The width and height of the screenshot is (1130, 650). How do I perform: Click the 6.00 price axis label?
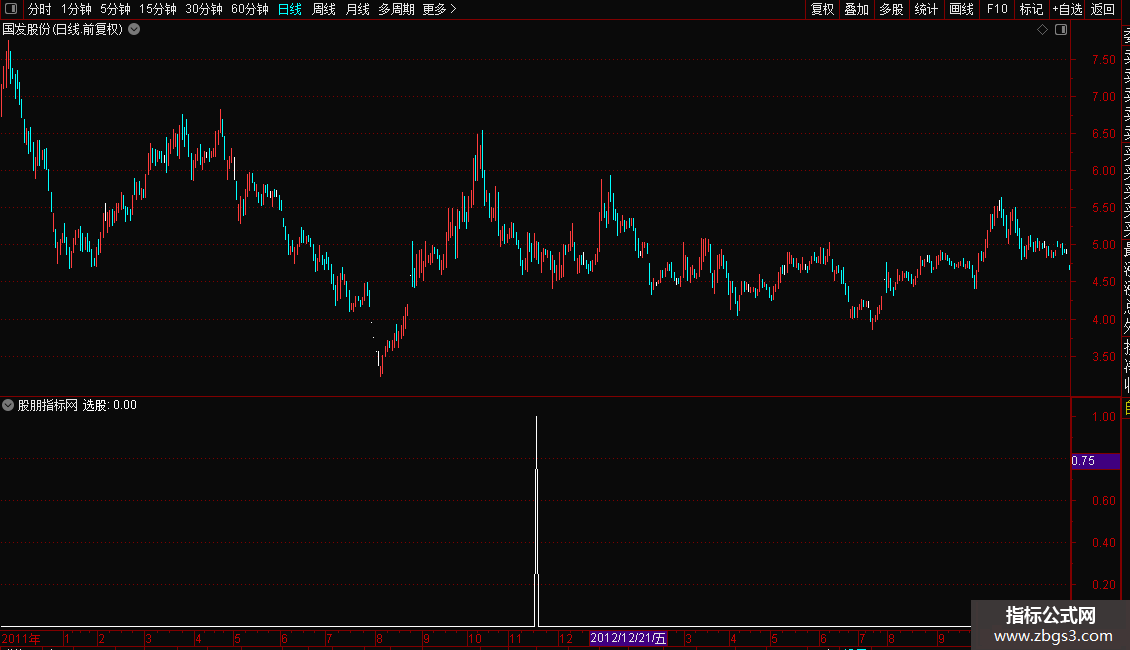click(x=1103, y=171)
